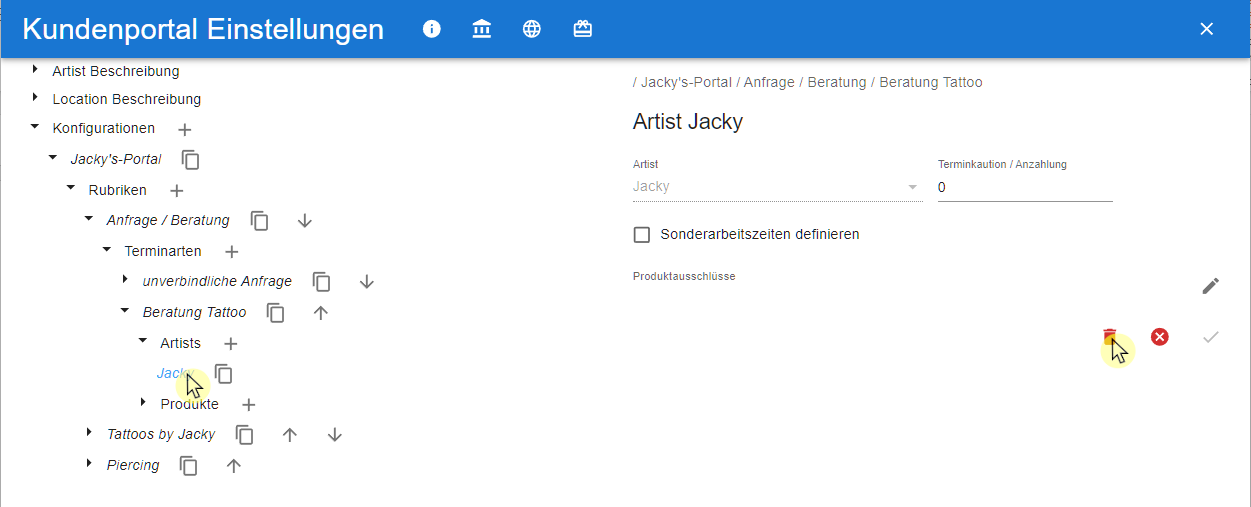Click the info icon in header
This screenshot has width=1251, height=507.
coord(432,29)
